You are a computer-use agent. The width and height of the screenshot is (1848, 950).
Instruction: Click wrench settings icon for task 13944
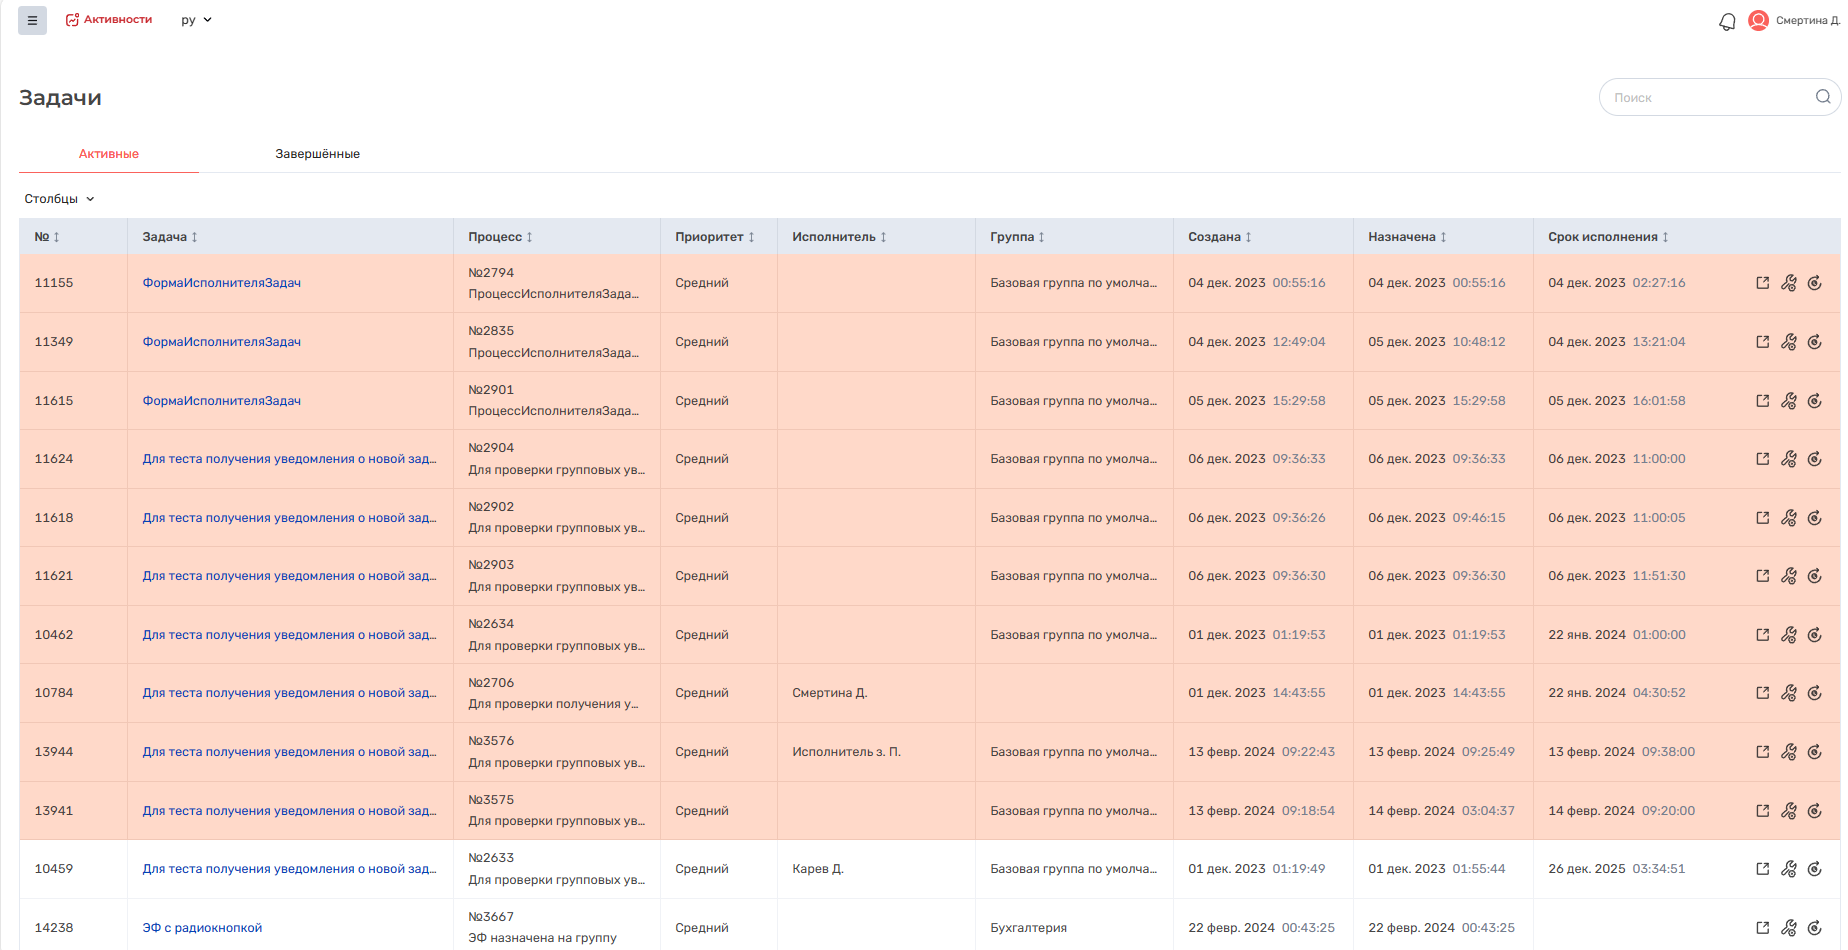[x=1789, y=752]
